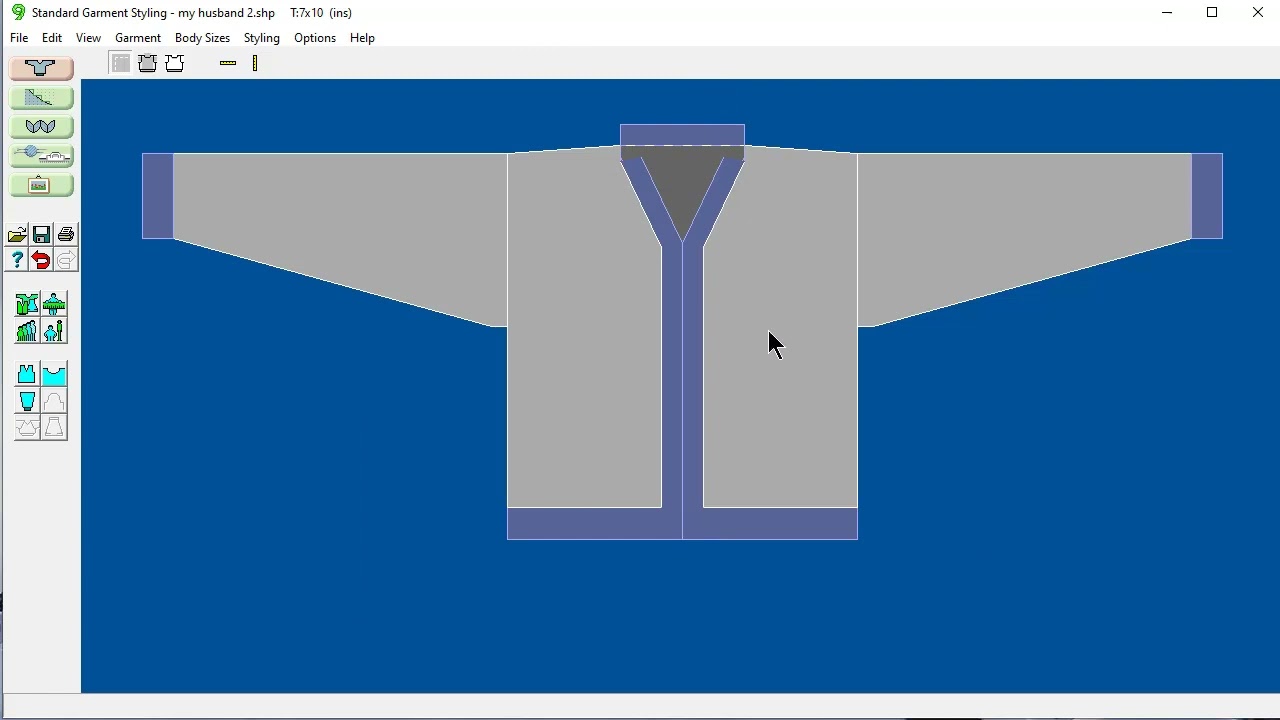Toggle the outline garment view on the toolbar
Screen dimensions: 1280x720
175,63
